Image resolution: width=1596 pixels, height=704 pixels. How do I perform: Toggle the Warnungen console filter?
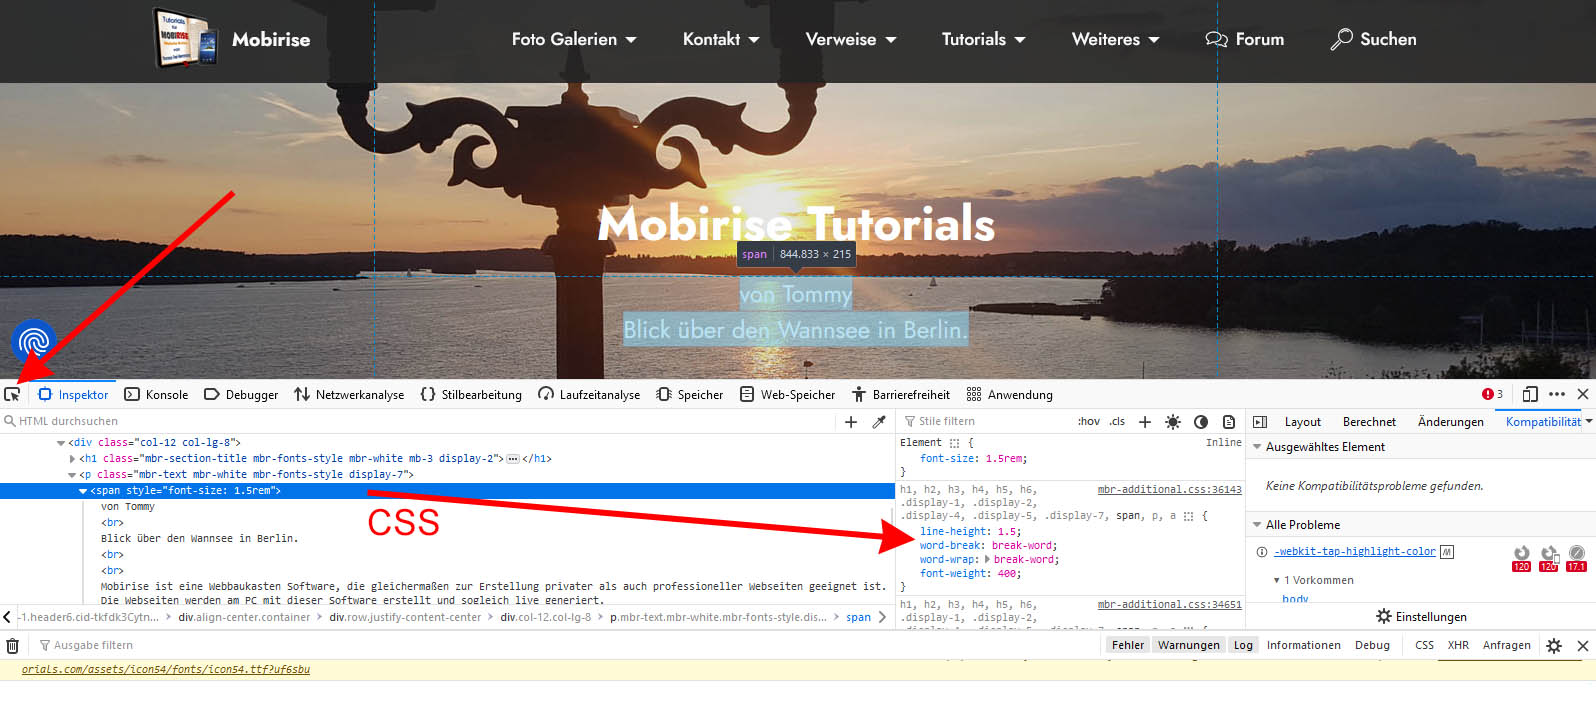click(x=1188, y=645)
